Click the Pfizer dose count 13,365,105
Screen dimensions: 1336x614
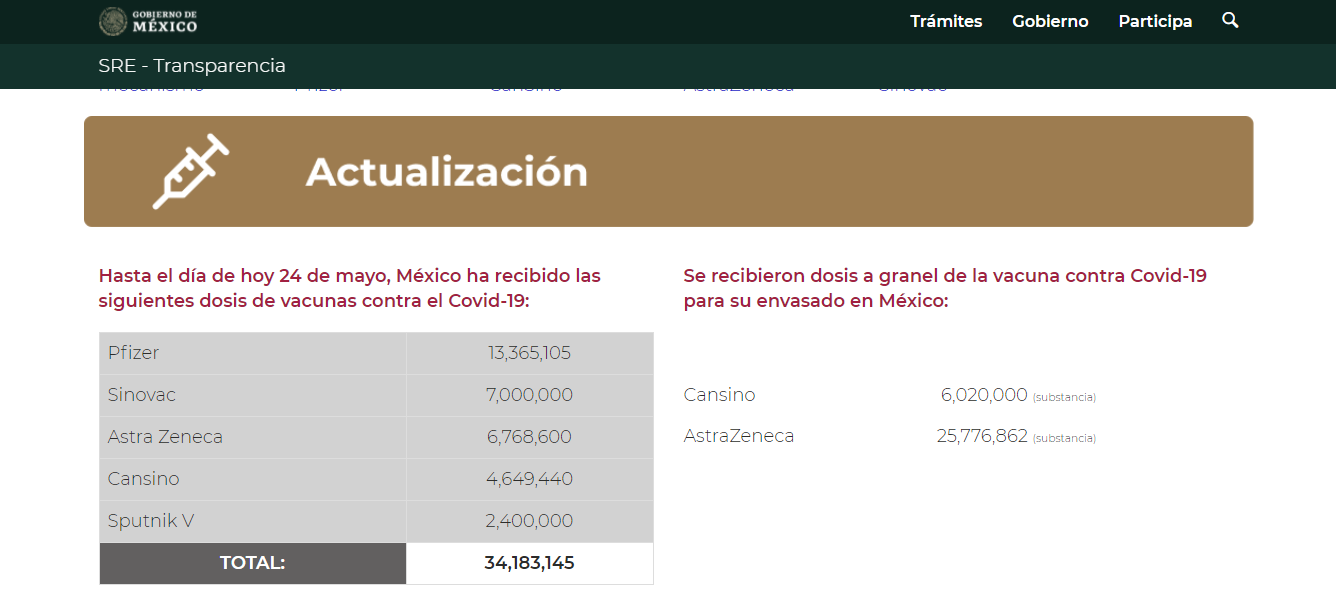529,353
